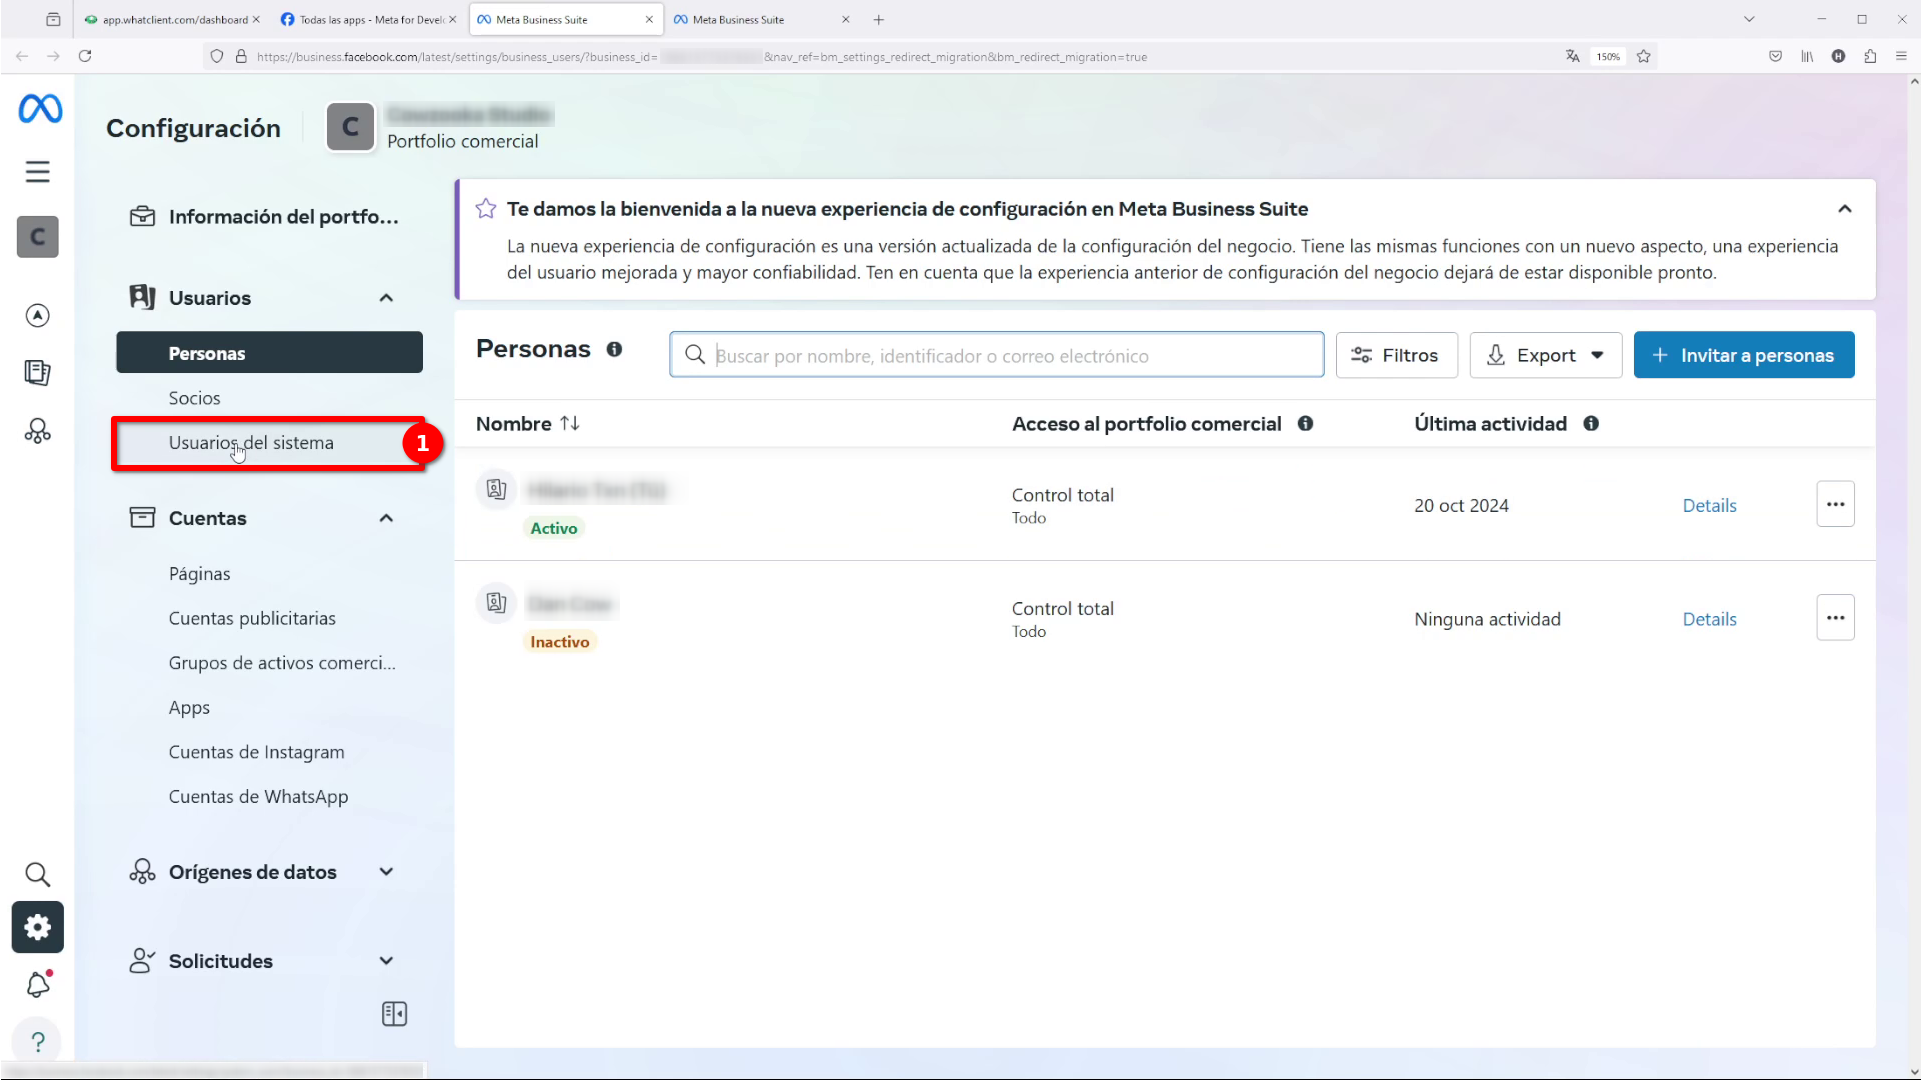Open more options for the Inactivo user row
This screenshot has width=1921, height=1080.
pyautogui.click(x=1835, y=618)
